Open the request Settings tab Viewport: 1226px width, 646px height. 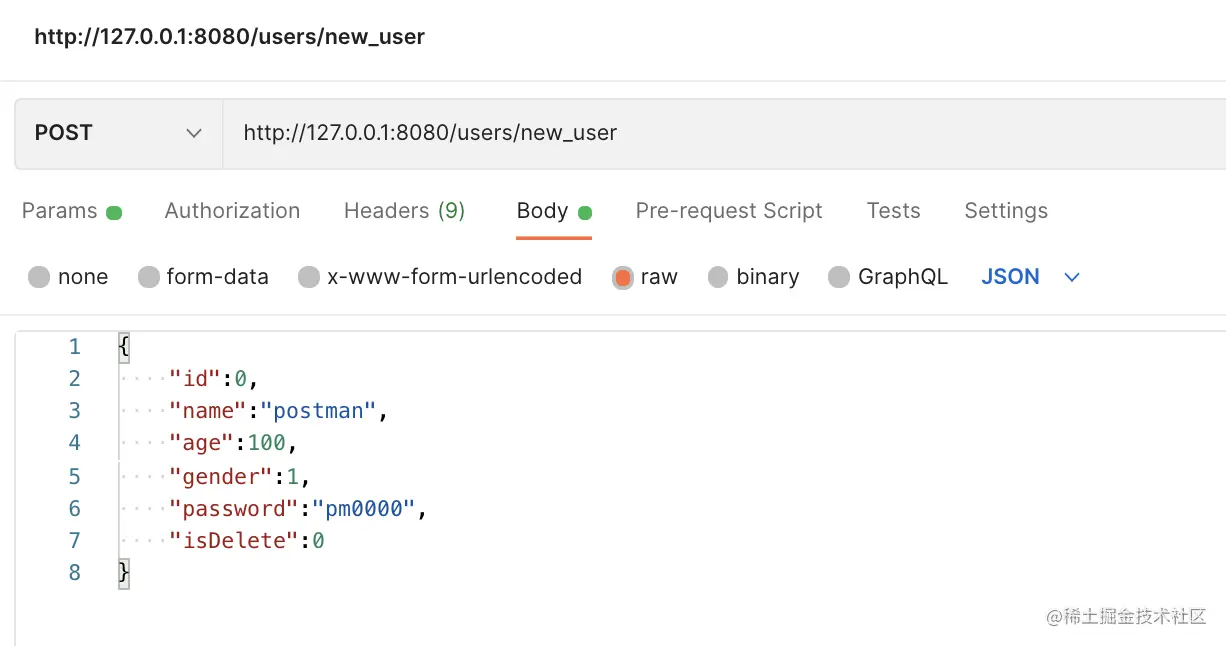point(1006,211)
